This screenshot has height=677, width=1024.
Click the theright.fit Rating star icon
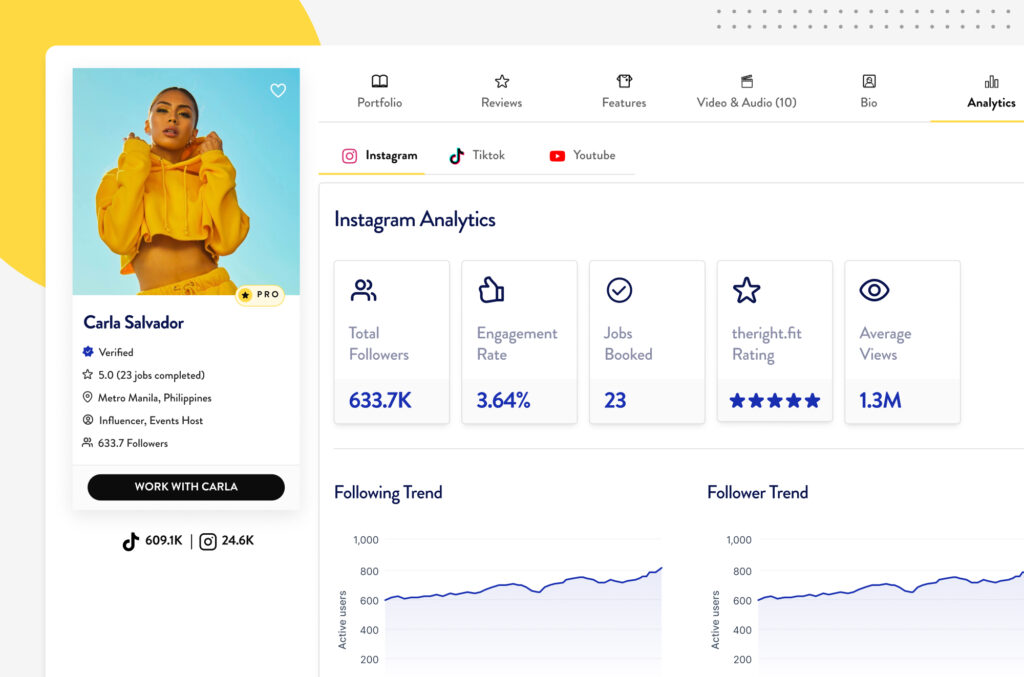pyautogui.click(x=746, y=291)
